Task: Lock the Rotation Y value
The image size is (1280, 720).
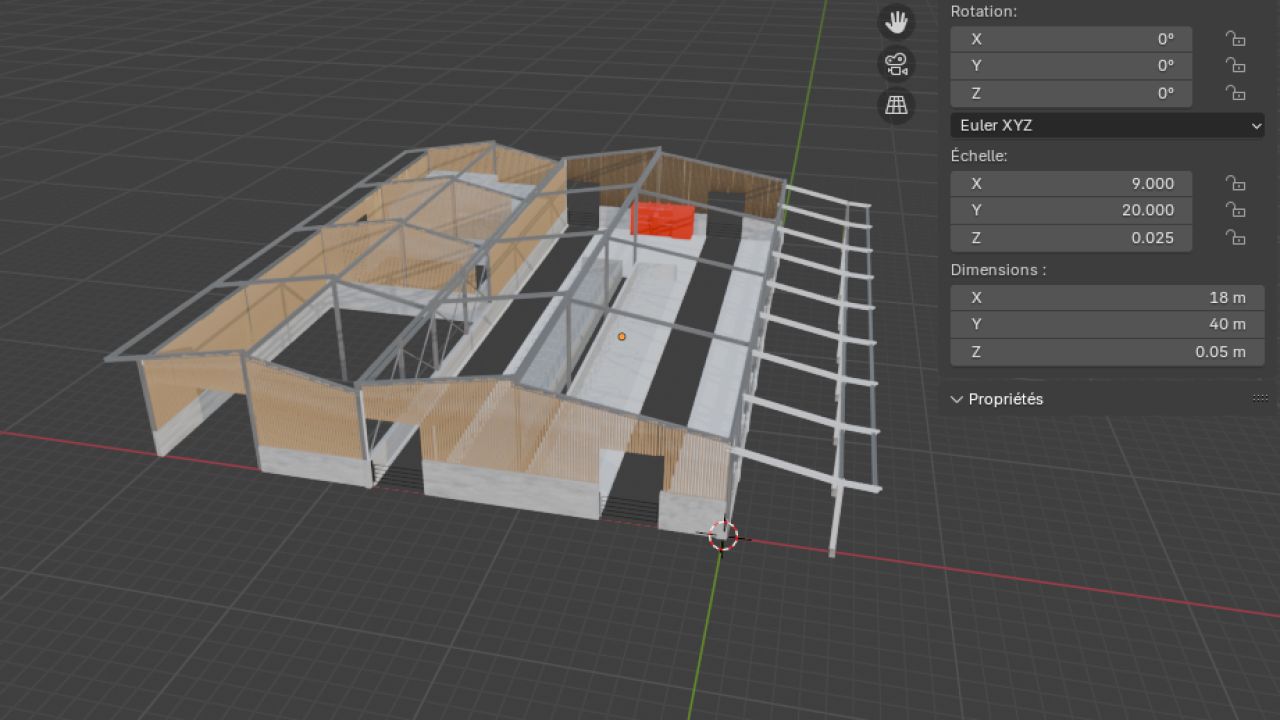Action: 1236,66
